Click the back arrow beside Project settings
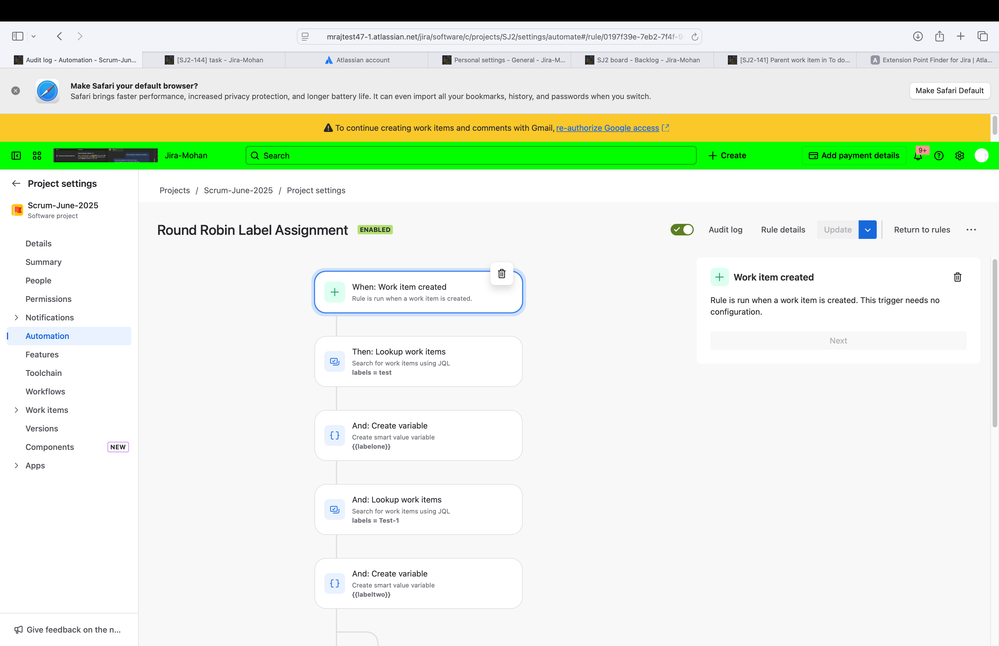Image resolution: width=999 pixels, height=646 pixels. pyautogui.click(x=16, y=183)
